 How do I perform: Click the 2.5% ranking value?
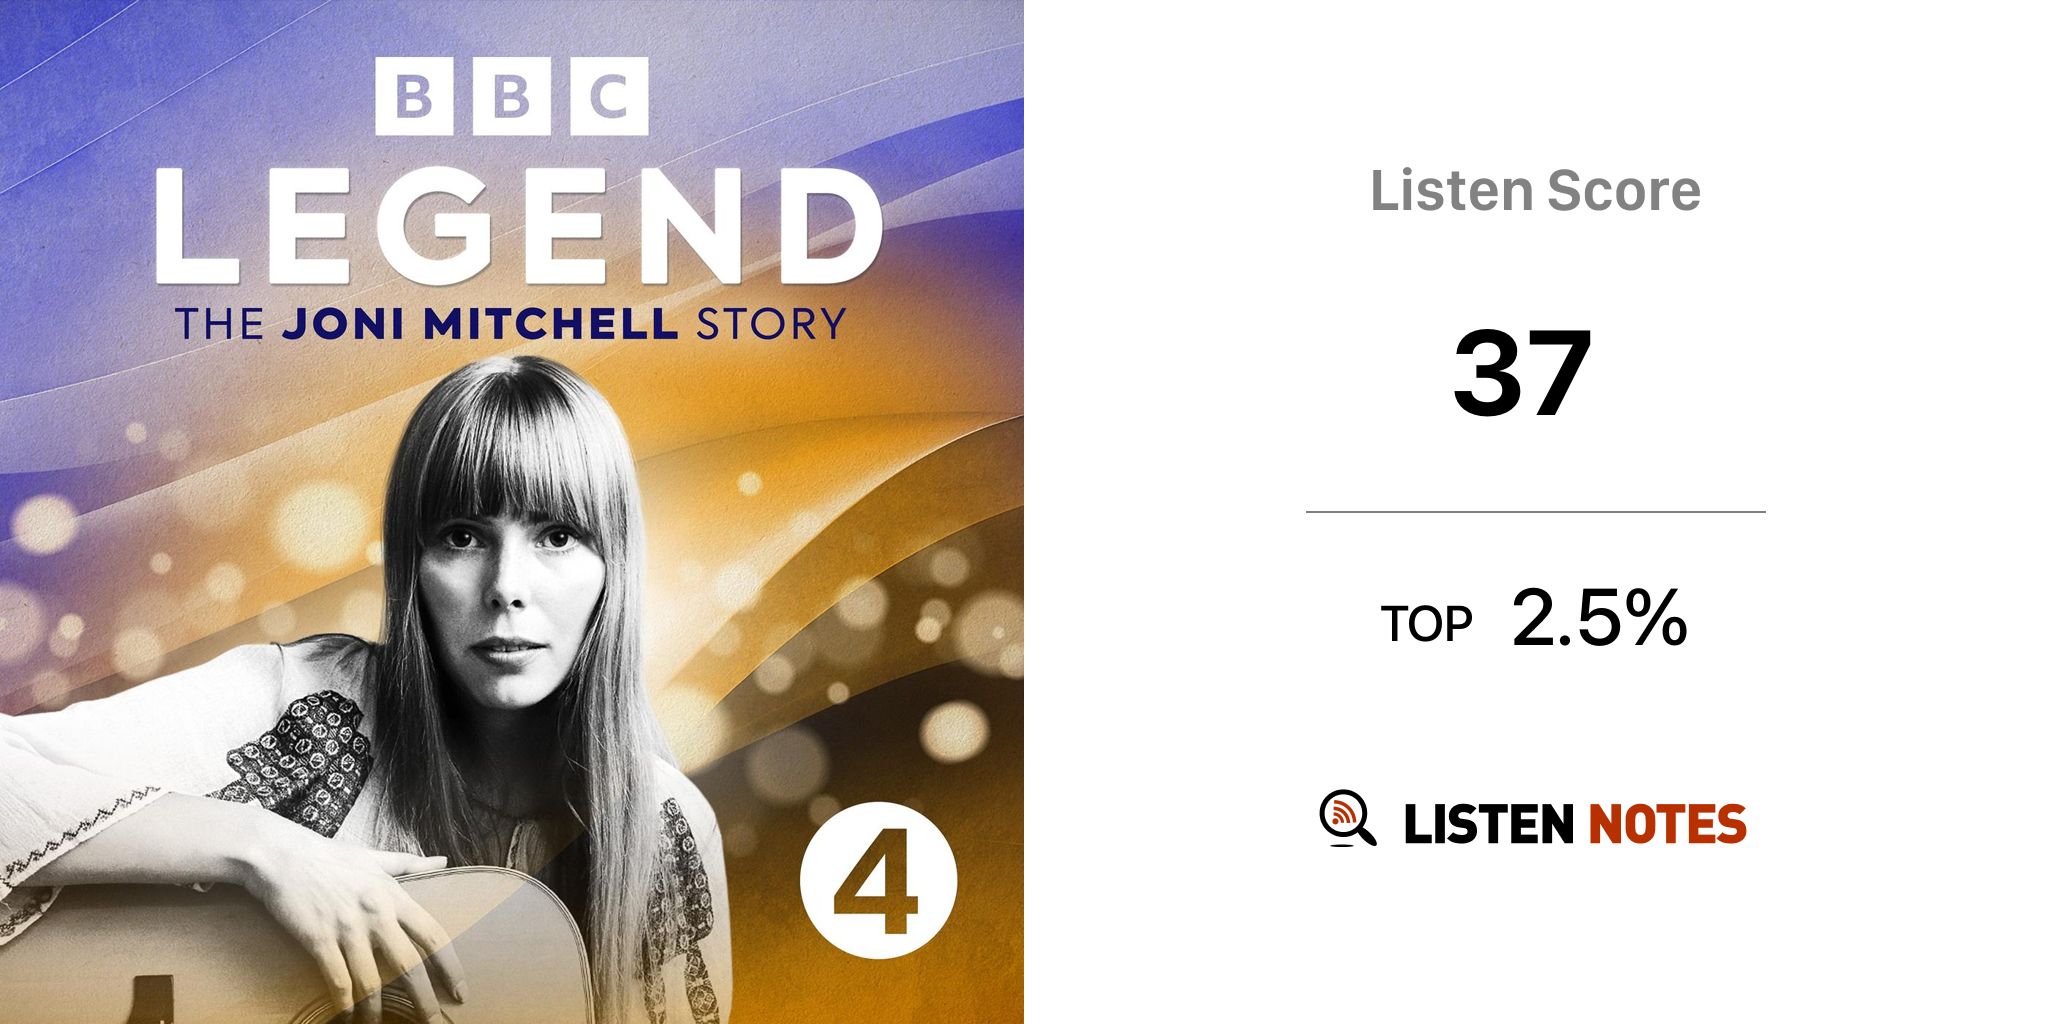point(1599,619)
